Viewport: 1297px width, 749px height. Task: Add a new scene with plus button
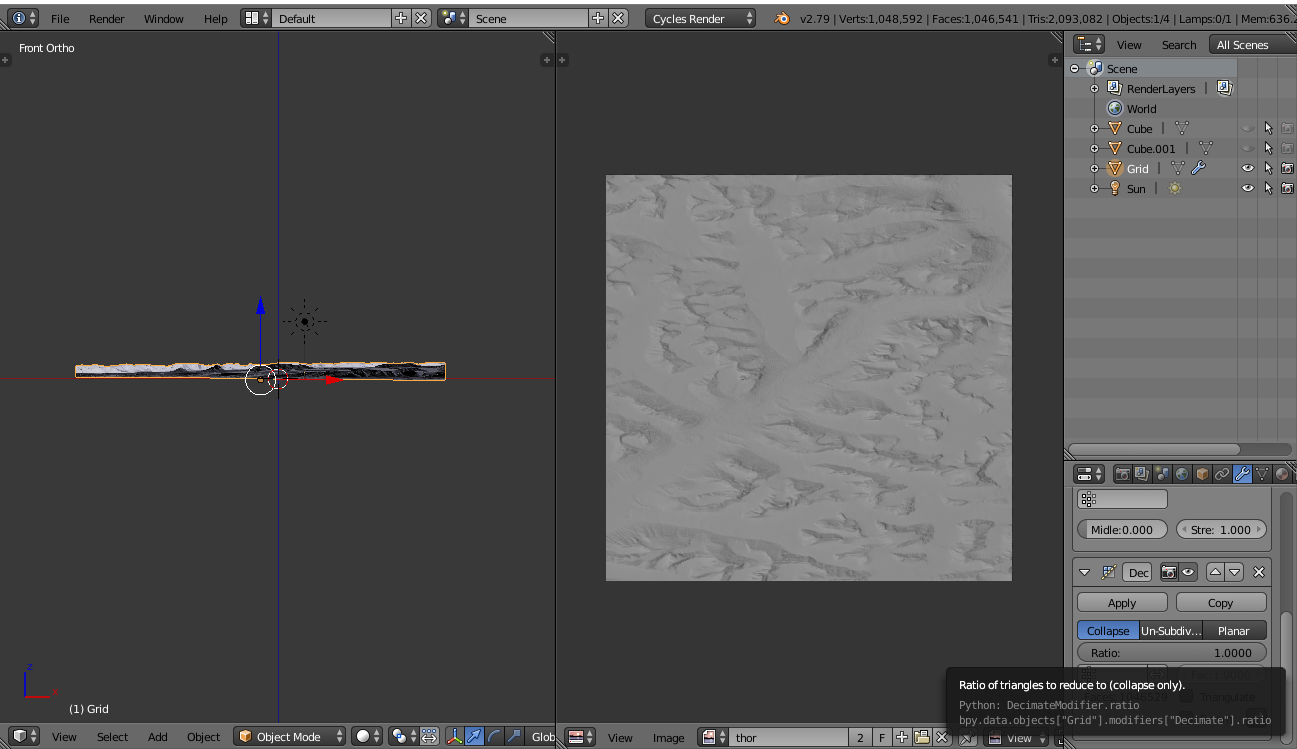click(x=598, y=18)
